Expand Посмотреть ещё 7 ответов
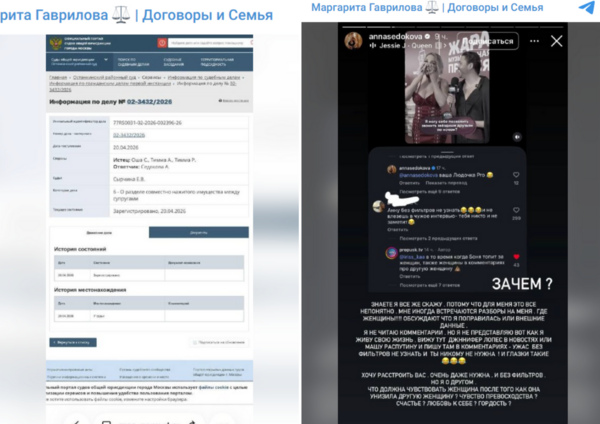The width and height of the screenshot is (600, 424). (430, 285)
